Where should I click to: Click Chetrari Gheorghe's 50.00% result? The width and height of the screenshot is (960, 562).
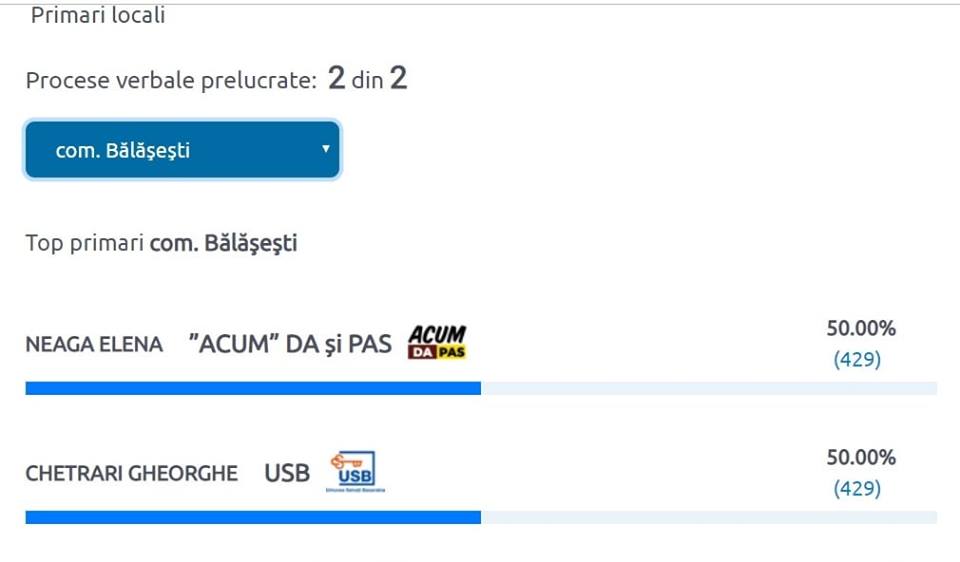point(861,458)
